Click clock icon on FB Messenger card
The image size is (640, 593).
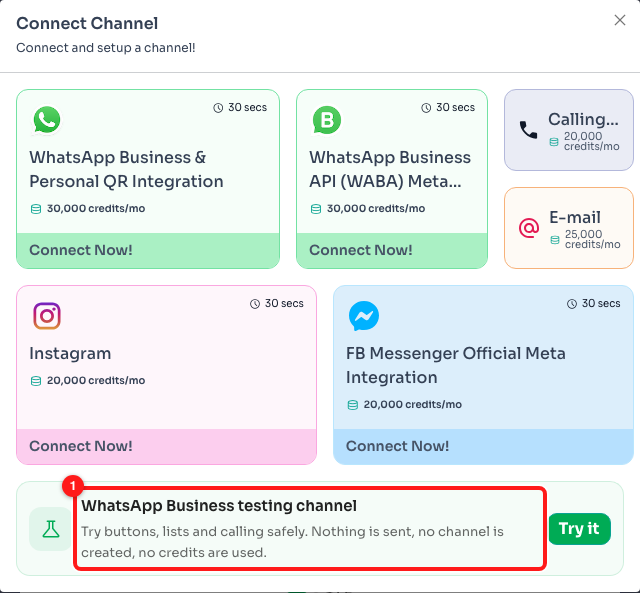(572, 304)
